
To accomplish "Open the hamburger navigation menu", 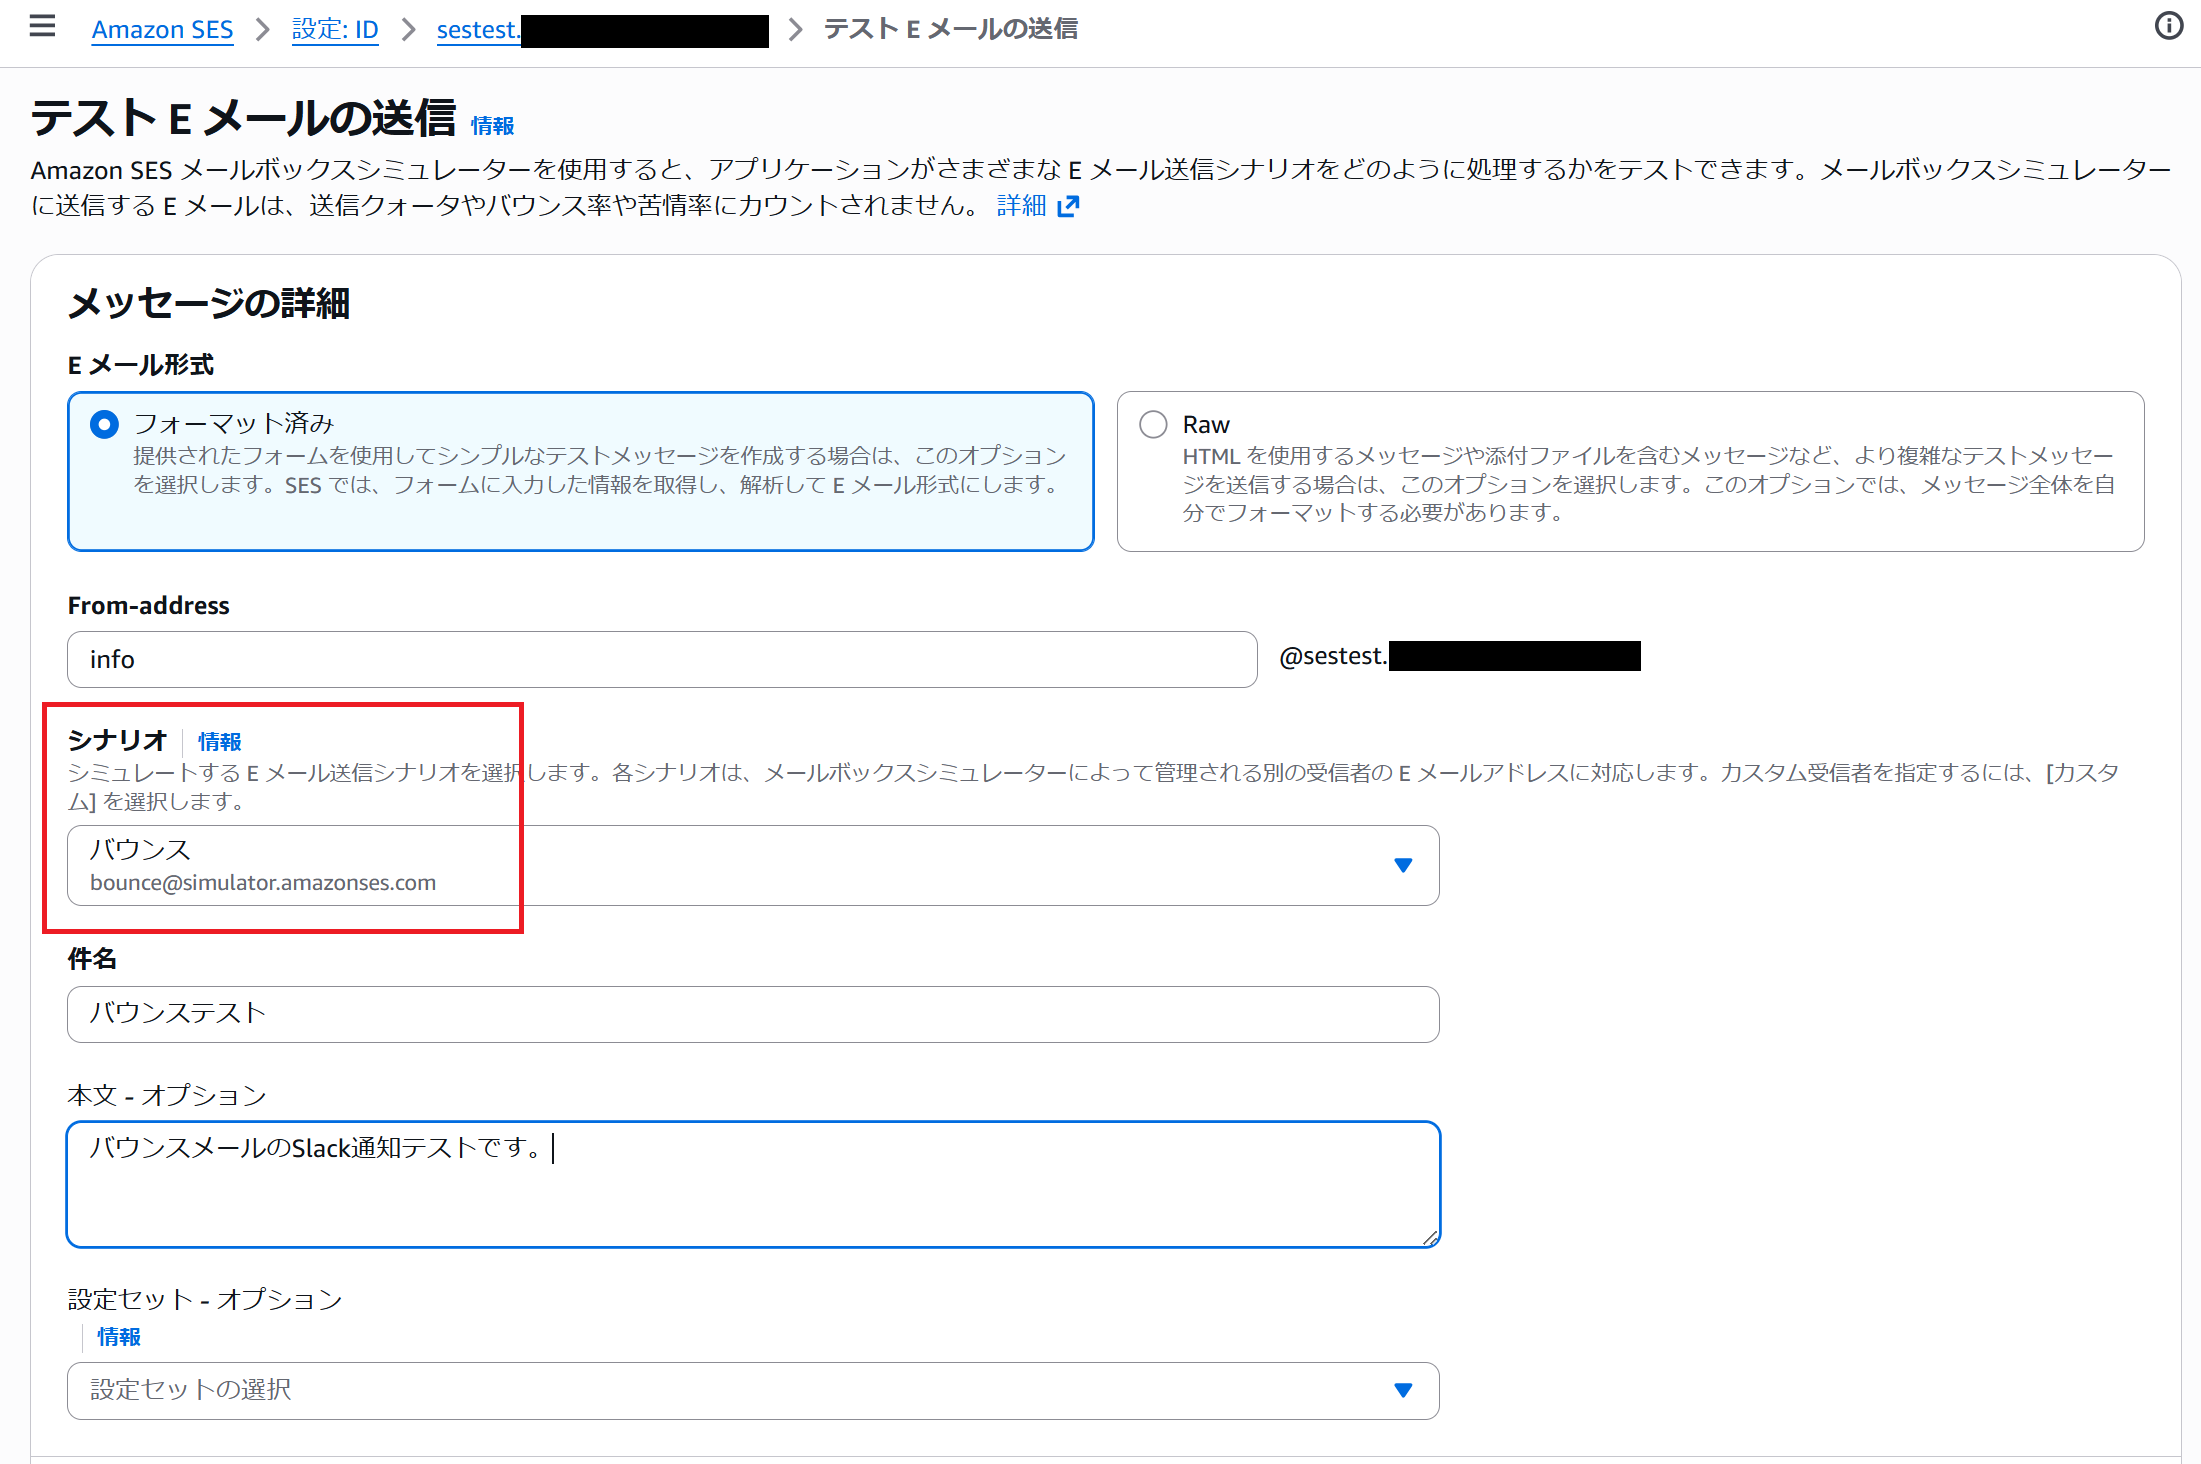I will (x=42, y=26).
